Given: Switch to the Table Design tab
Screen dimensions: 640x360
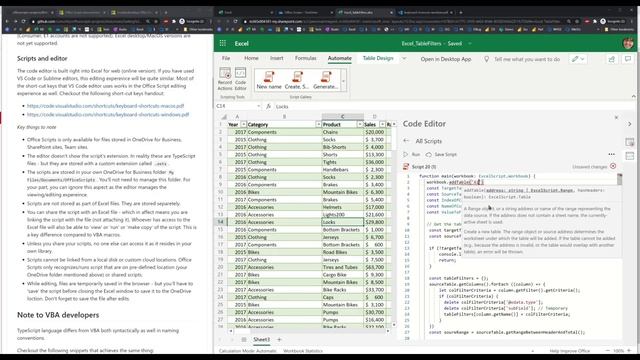Looking at the screenshot, I should tap(378, 58).
